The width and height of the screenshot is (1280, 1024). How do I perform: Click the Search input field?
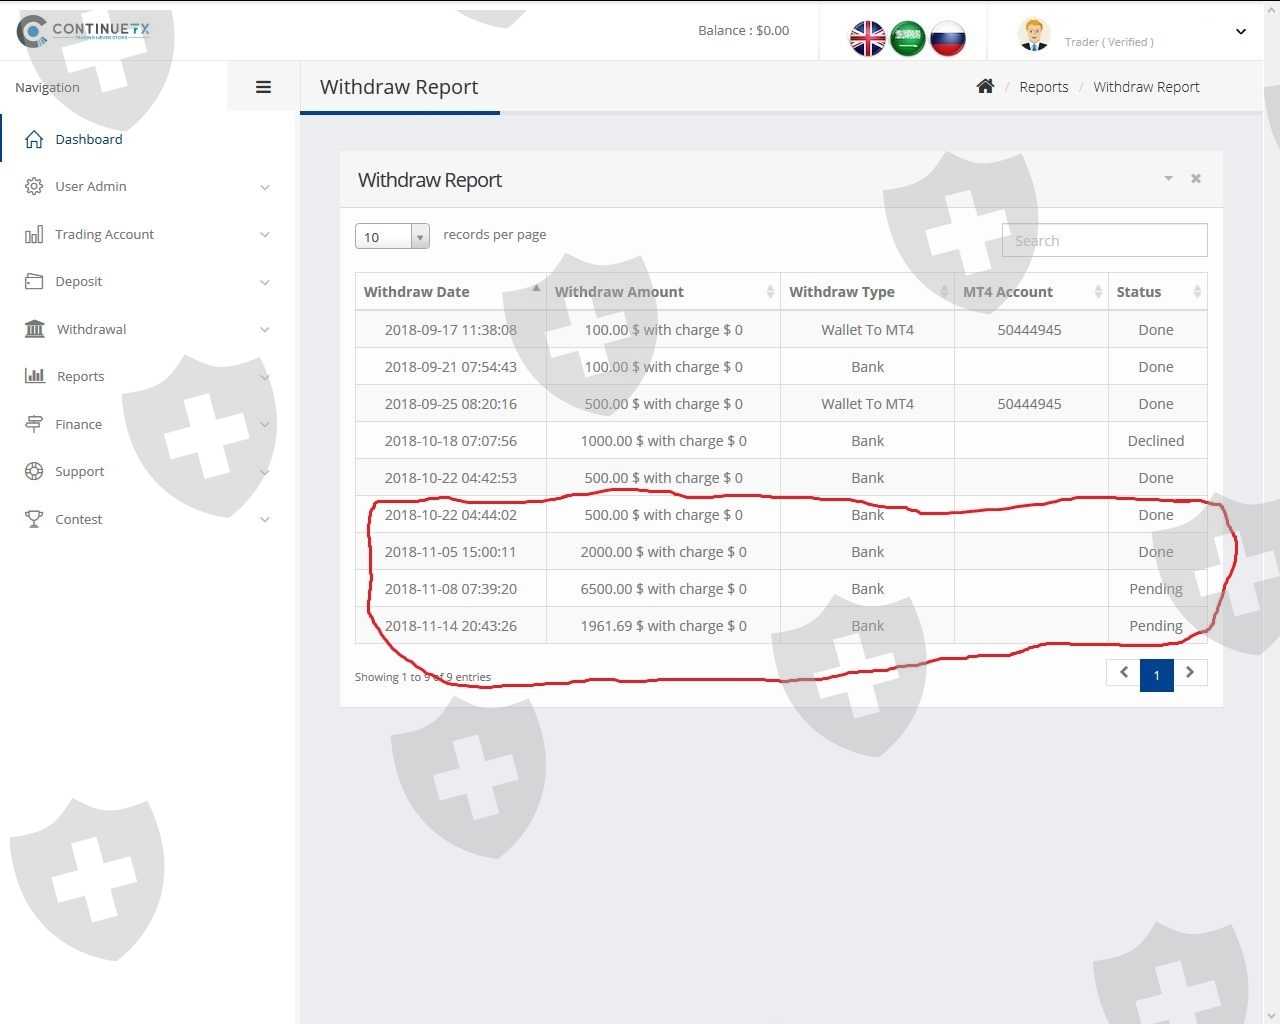click(x=1105, y=240)
